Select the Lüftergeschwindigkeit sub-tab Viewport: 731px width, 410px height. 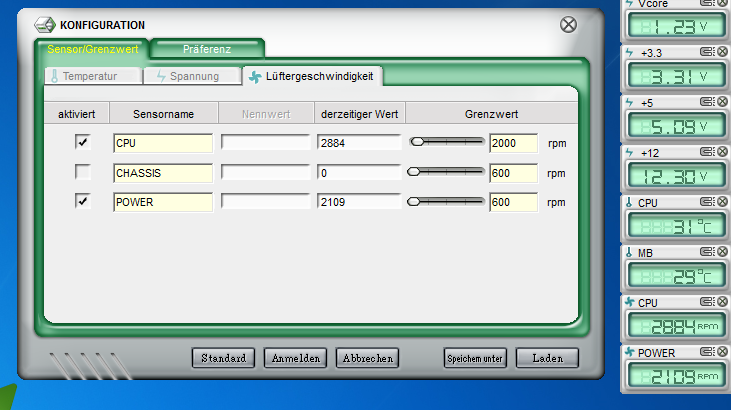tap(313, 76)
